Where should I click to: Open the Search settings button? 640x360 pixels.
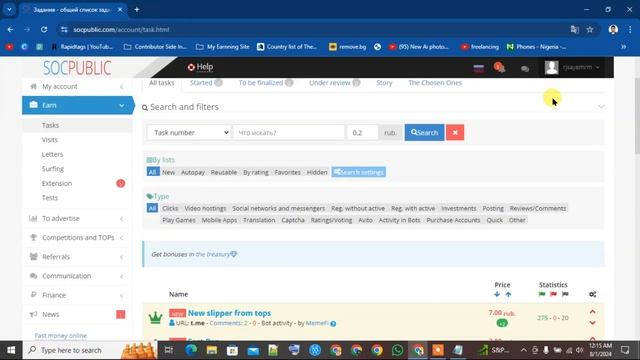point(359,172)
